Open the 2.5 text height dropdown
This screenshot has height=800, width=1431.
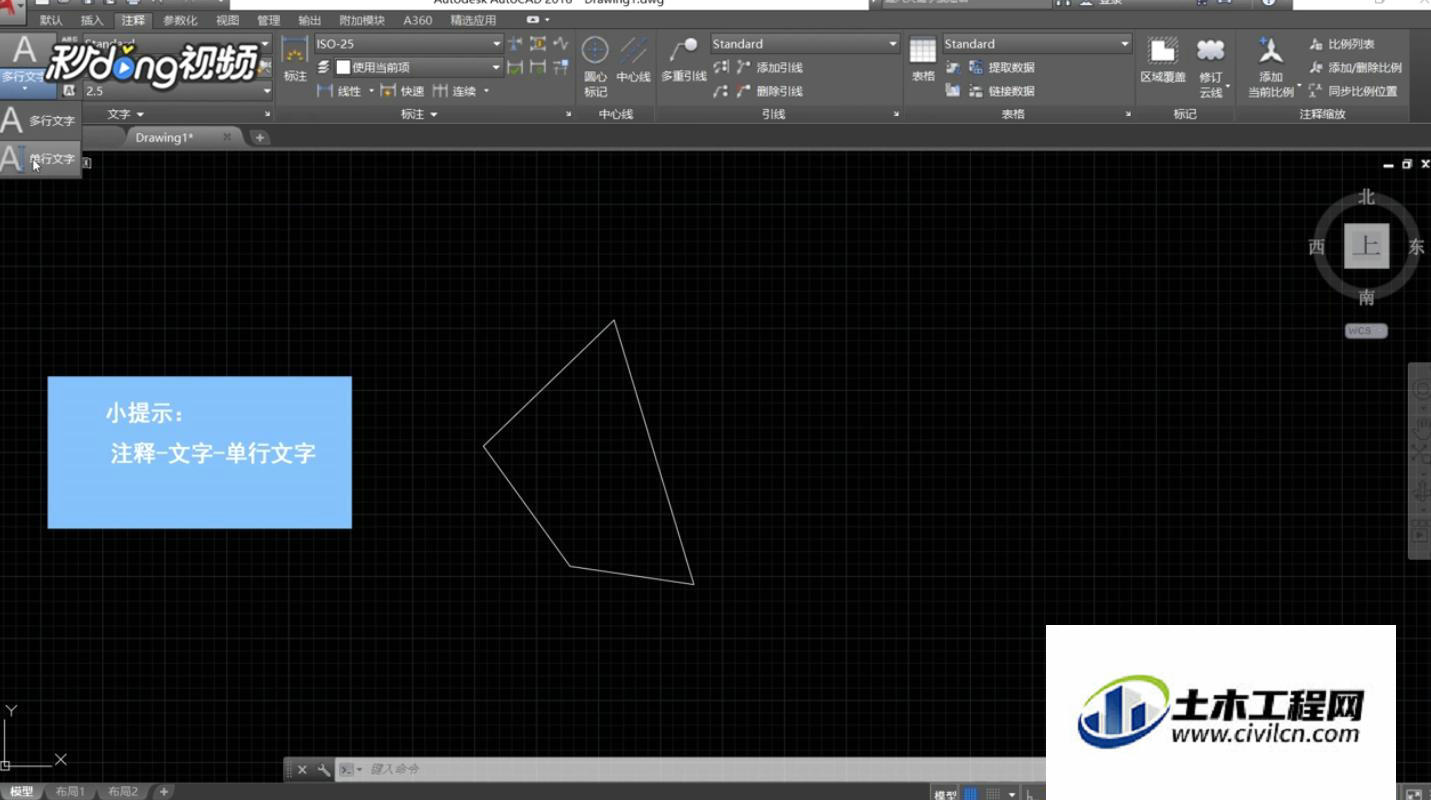point(267,91)
